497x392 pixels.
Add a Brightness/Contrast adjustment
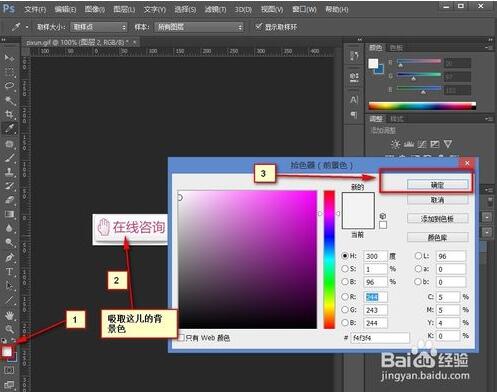[396, 144]
